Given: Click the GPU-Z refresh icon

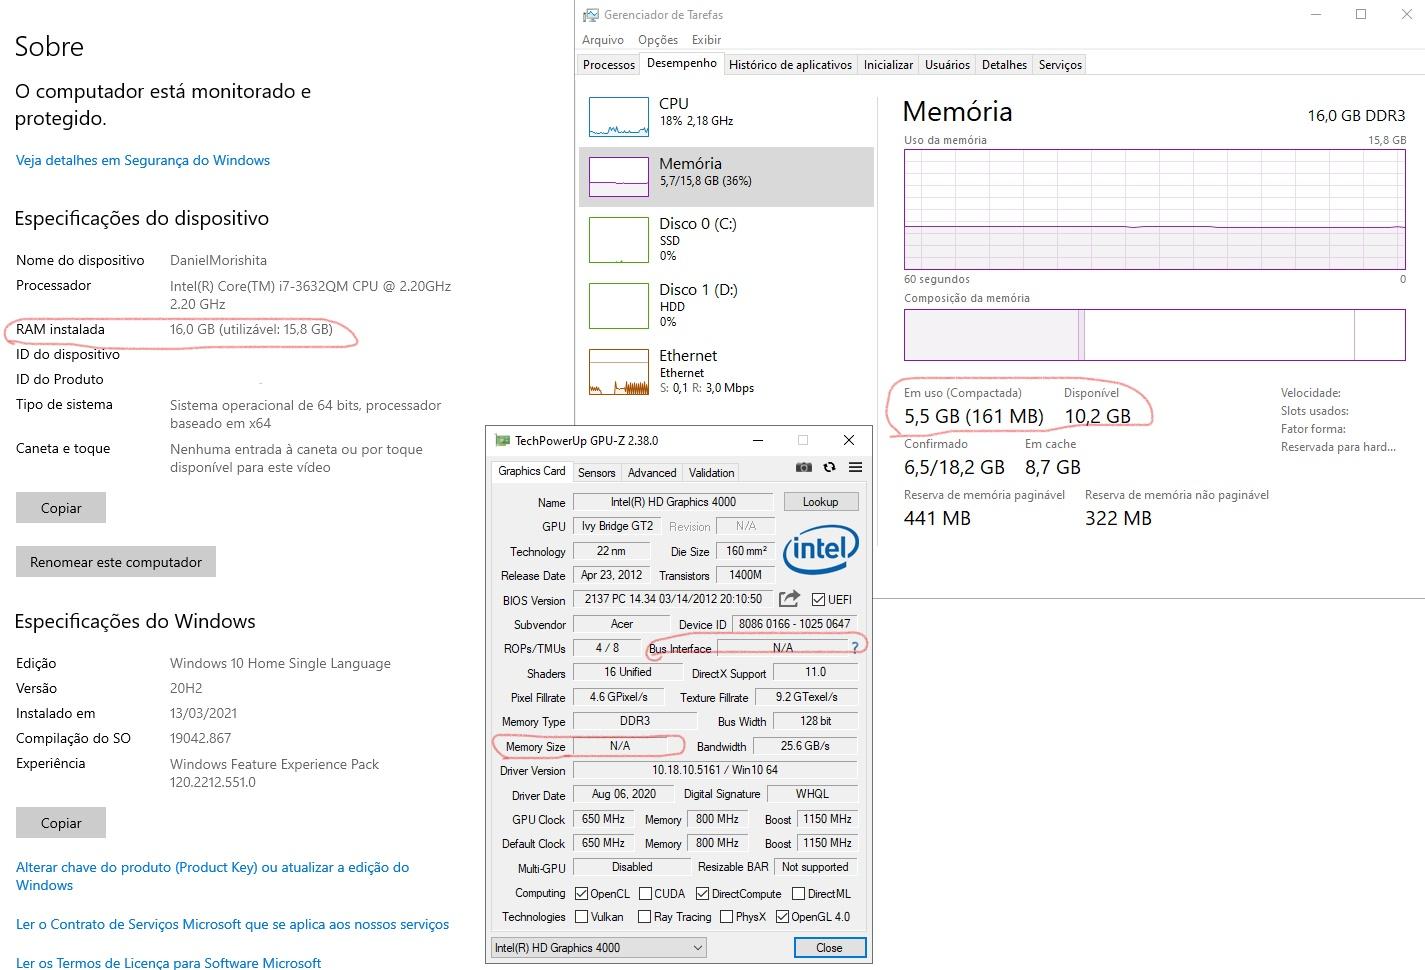Looking at the screenshot, I should tap(829, 467).
